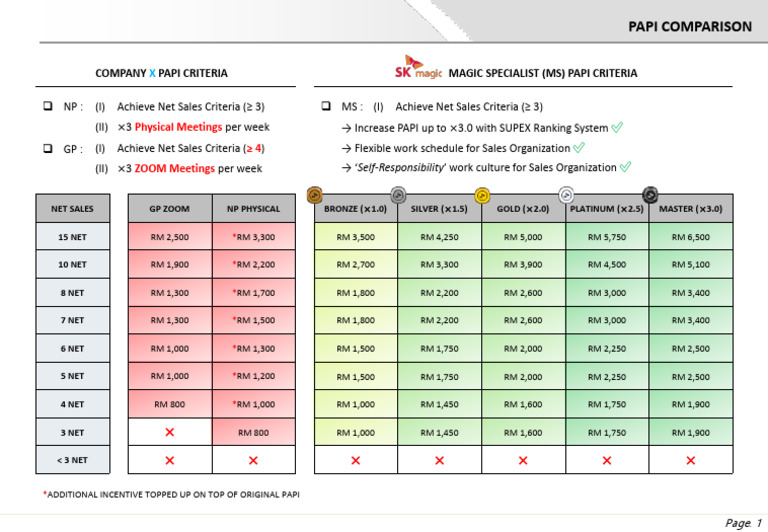
Task: Click red X in NP PHYSICAL < 3 NET cell
Action: coord(253,460)
